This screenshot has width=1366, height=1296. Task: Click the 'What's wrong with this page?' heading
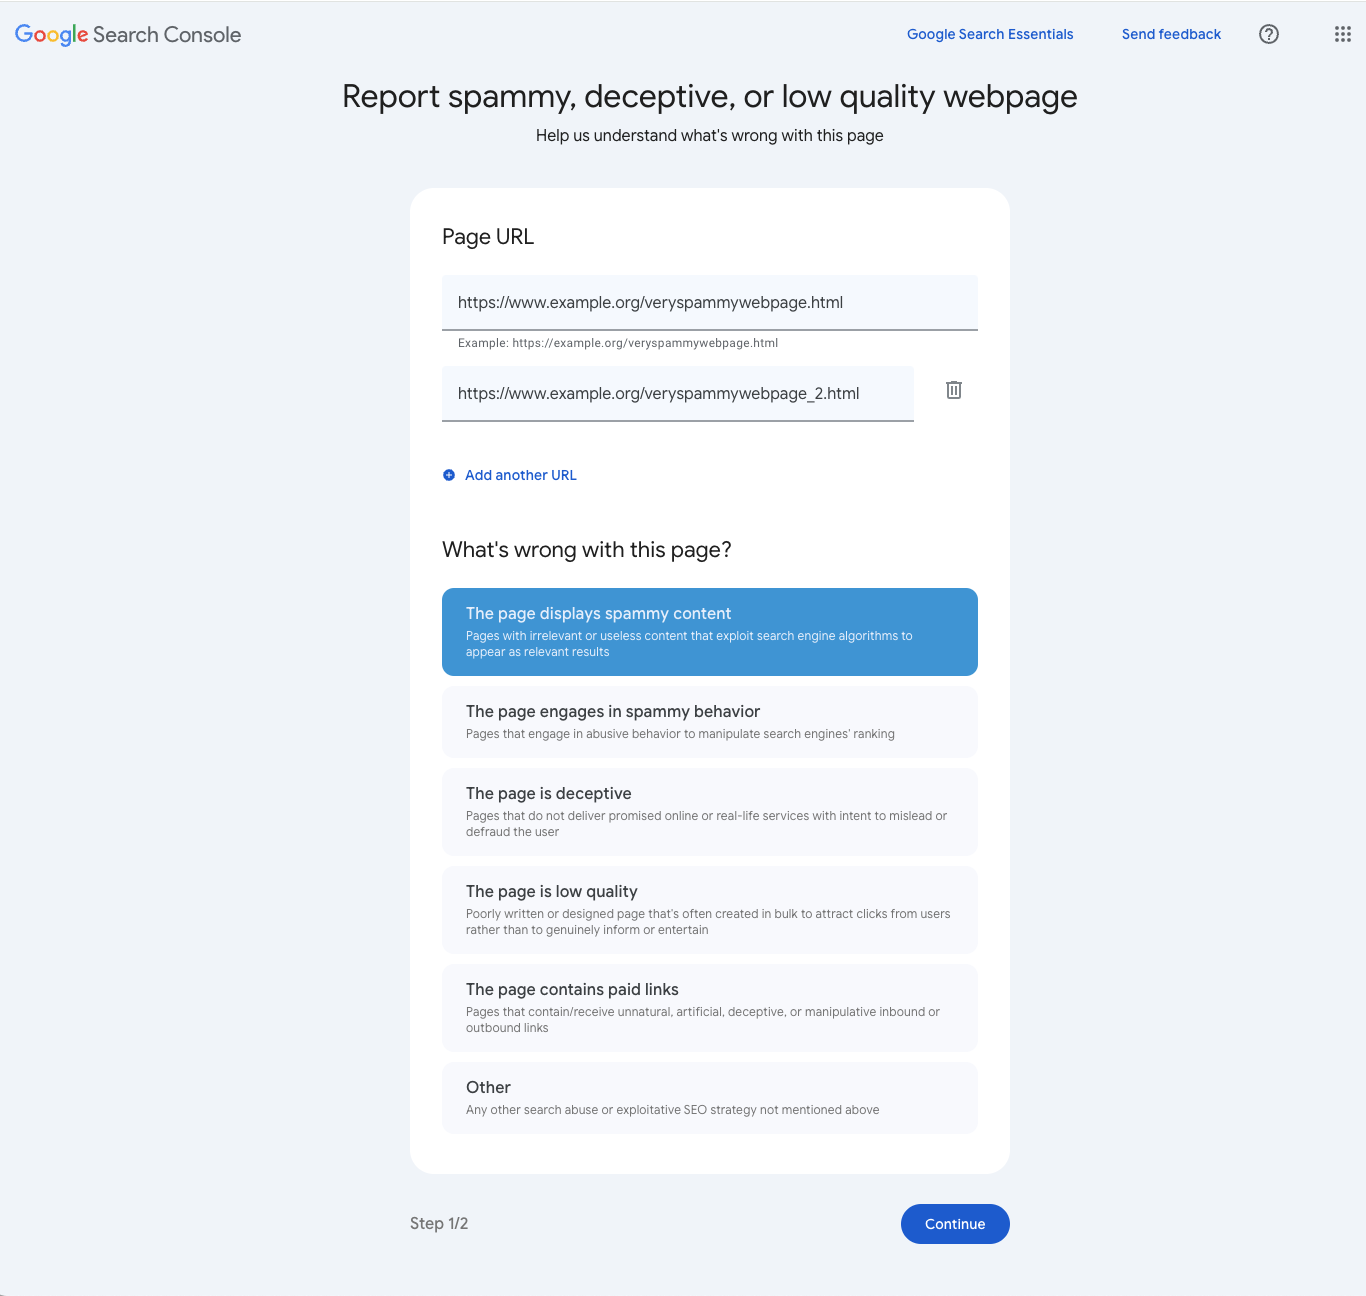click(x=586, y=549)
